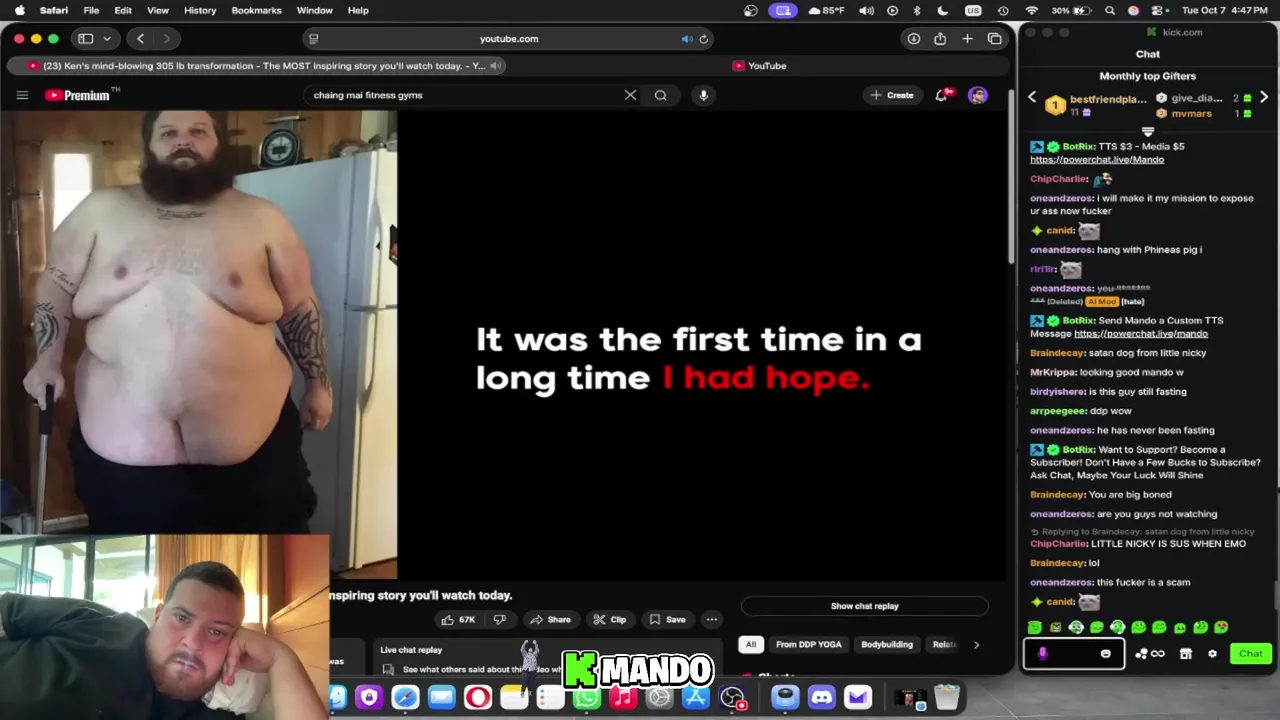
Task: Save the video to a playlist
Action: [x=667, y=619]
